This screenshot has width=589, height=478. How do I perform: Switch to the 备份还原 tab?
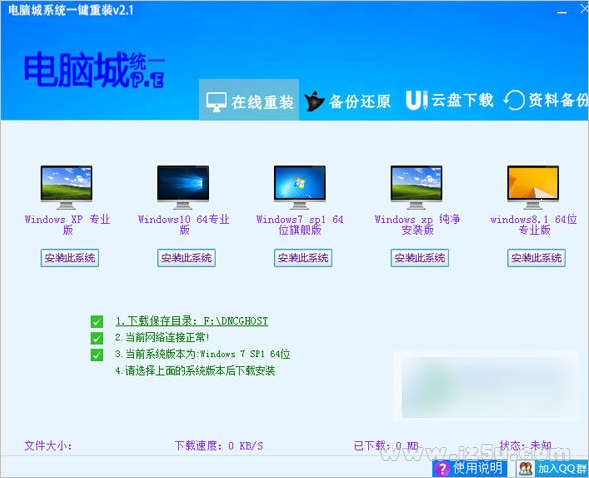[347, 101]
